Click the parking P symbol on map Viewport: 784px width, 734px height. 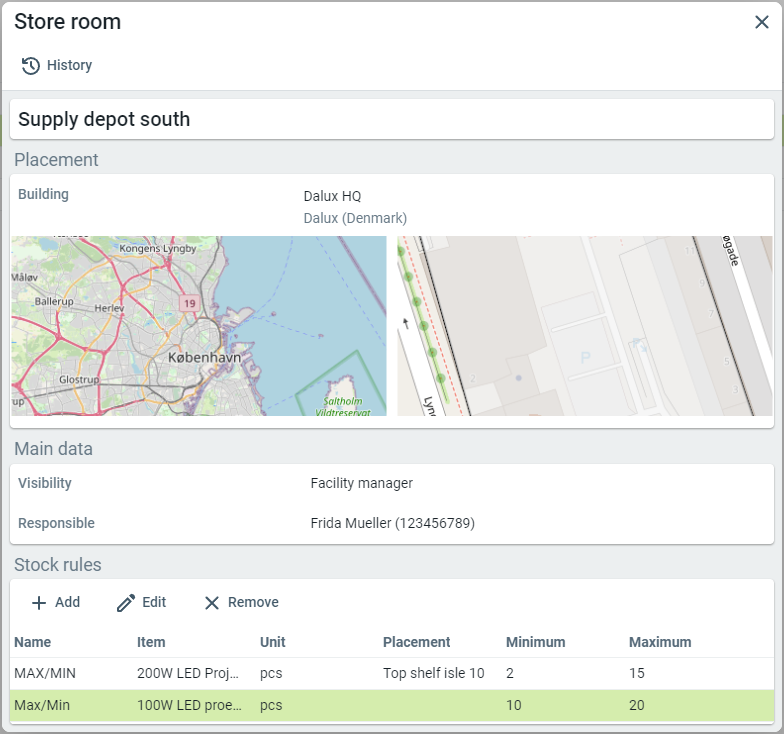point(586,358)
